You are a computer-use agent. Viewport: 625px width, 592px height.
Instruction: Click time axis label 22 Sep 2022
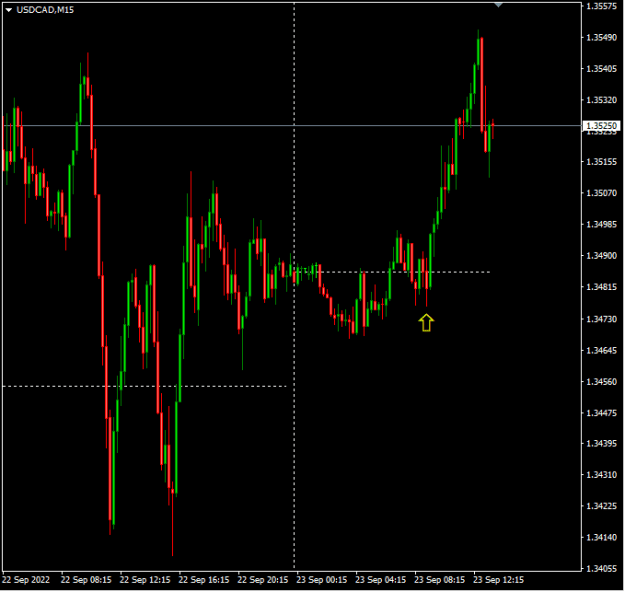26,580
